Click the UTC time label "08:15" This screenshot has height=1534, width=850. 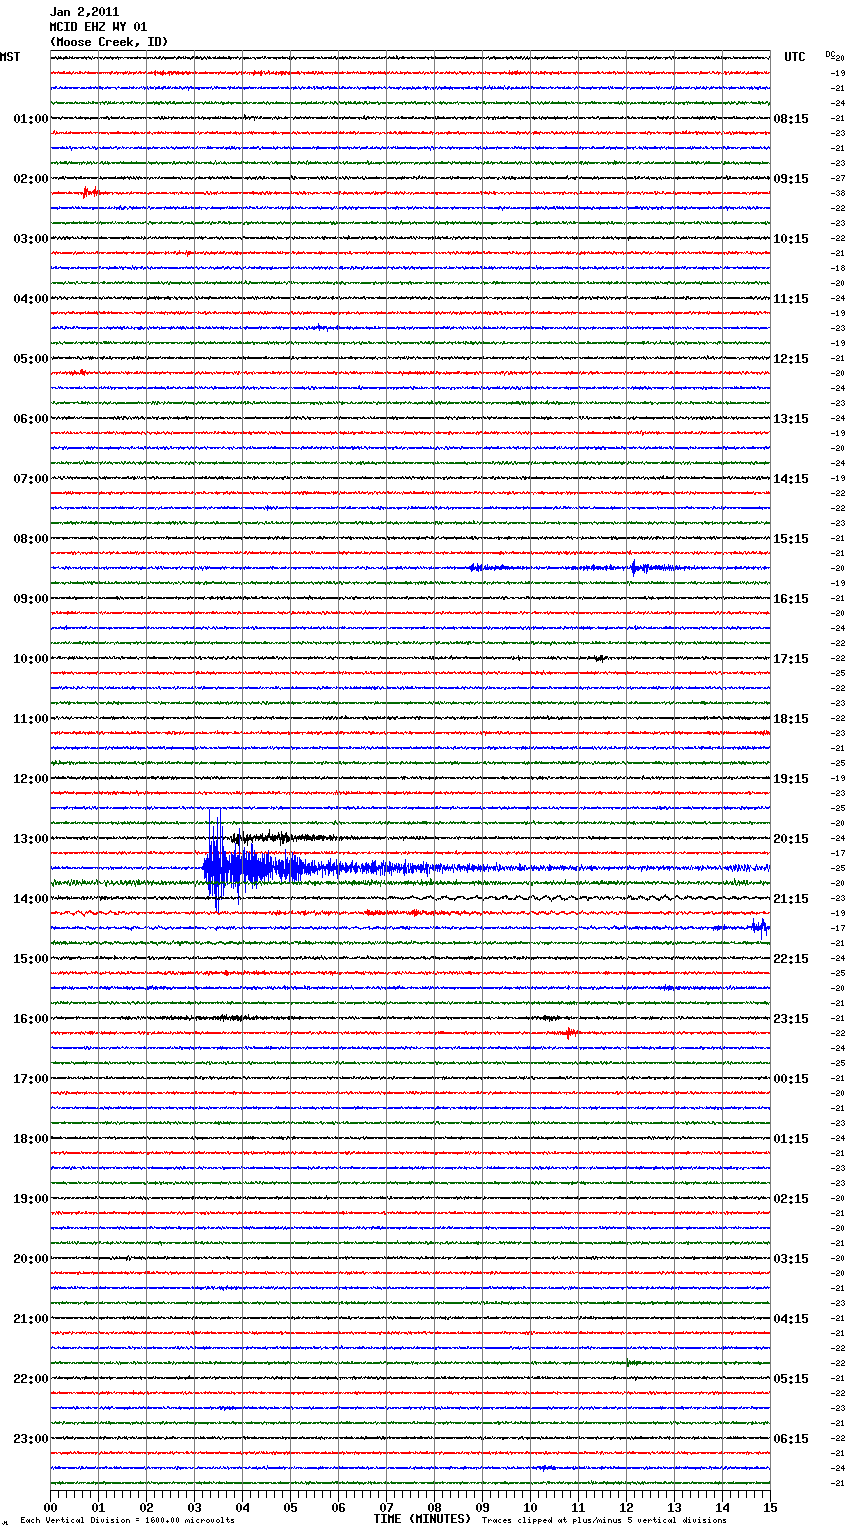pyautogui.click(x=791, y=119)
